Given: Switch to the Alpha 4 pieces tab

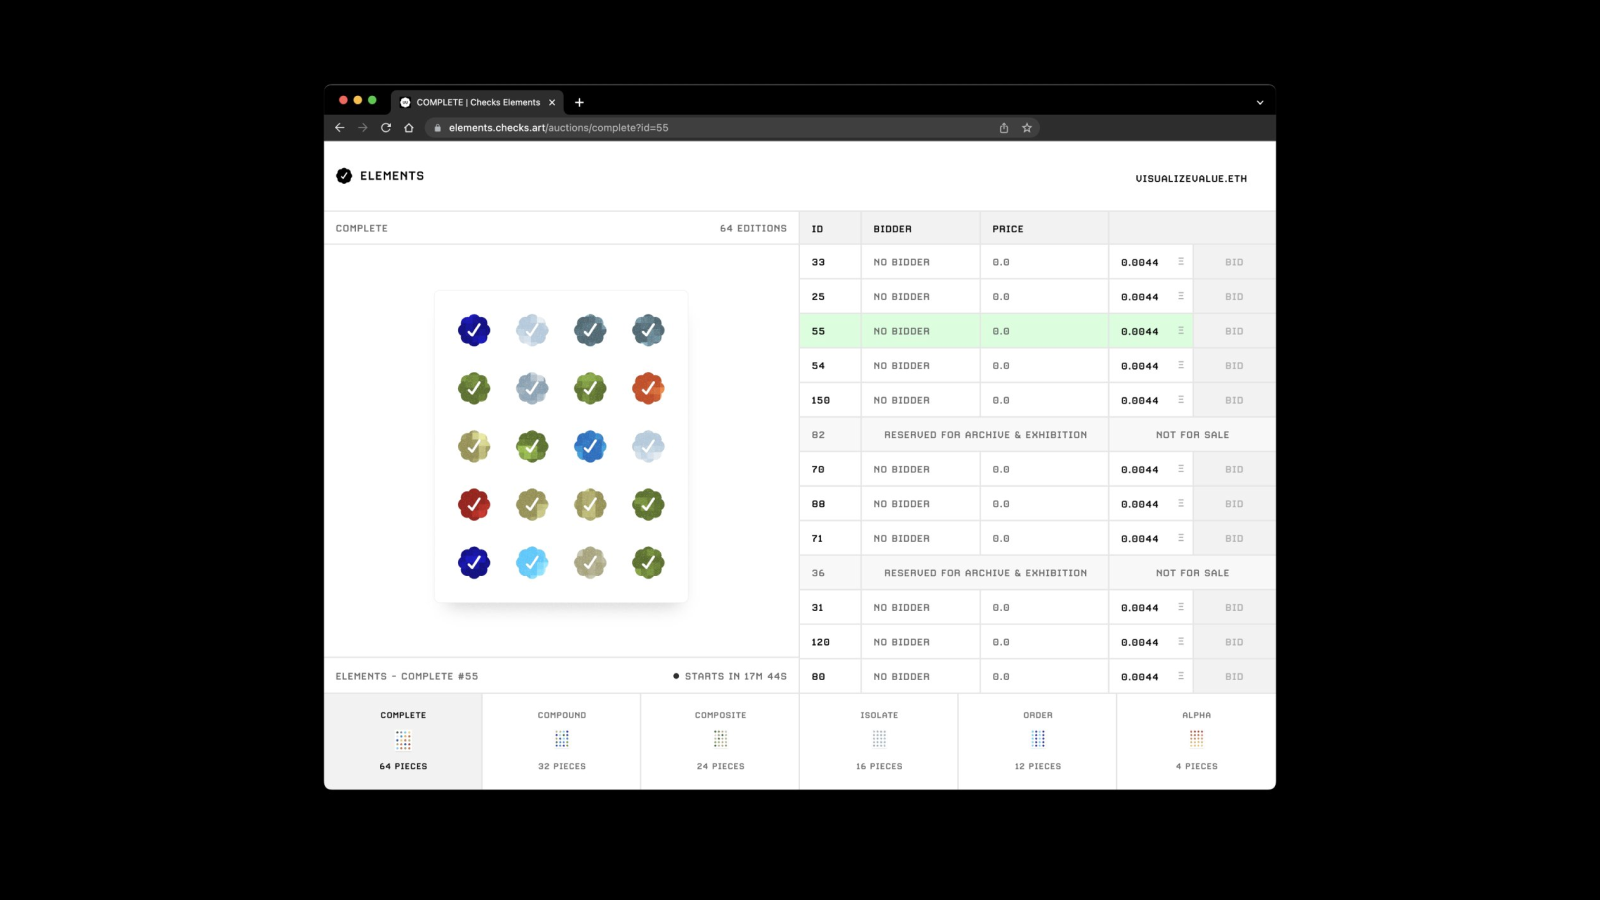Looking at the screenshot, I should click(1196, 741).
